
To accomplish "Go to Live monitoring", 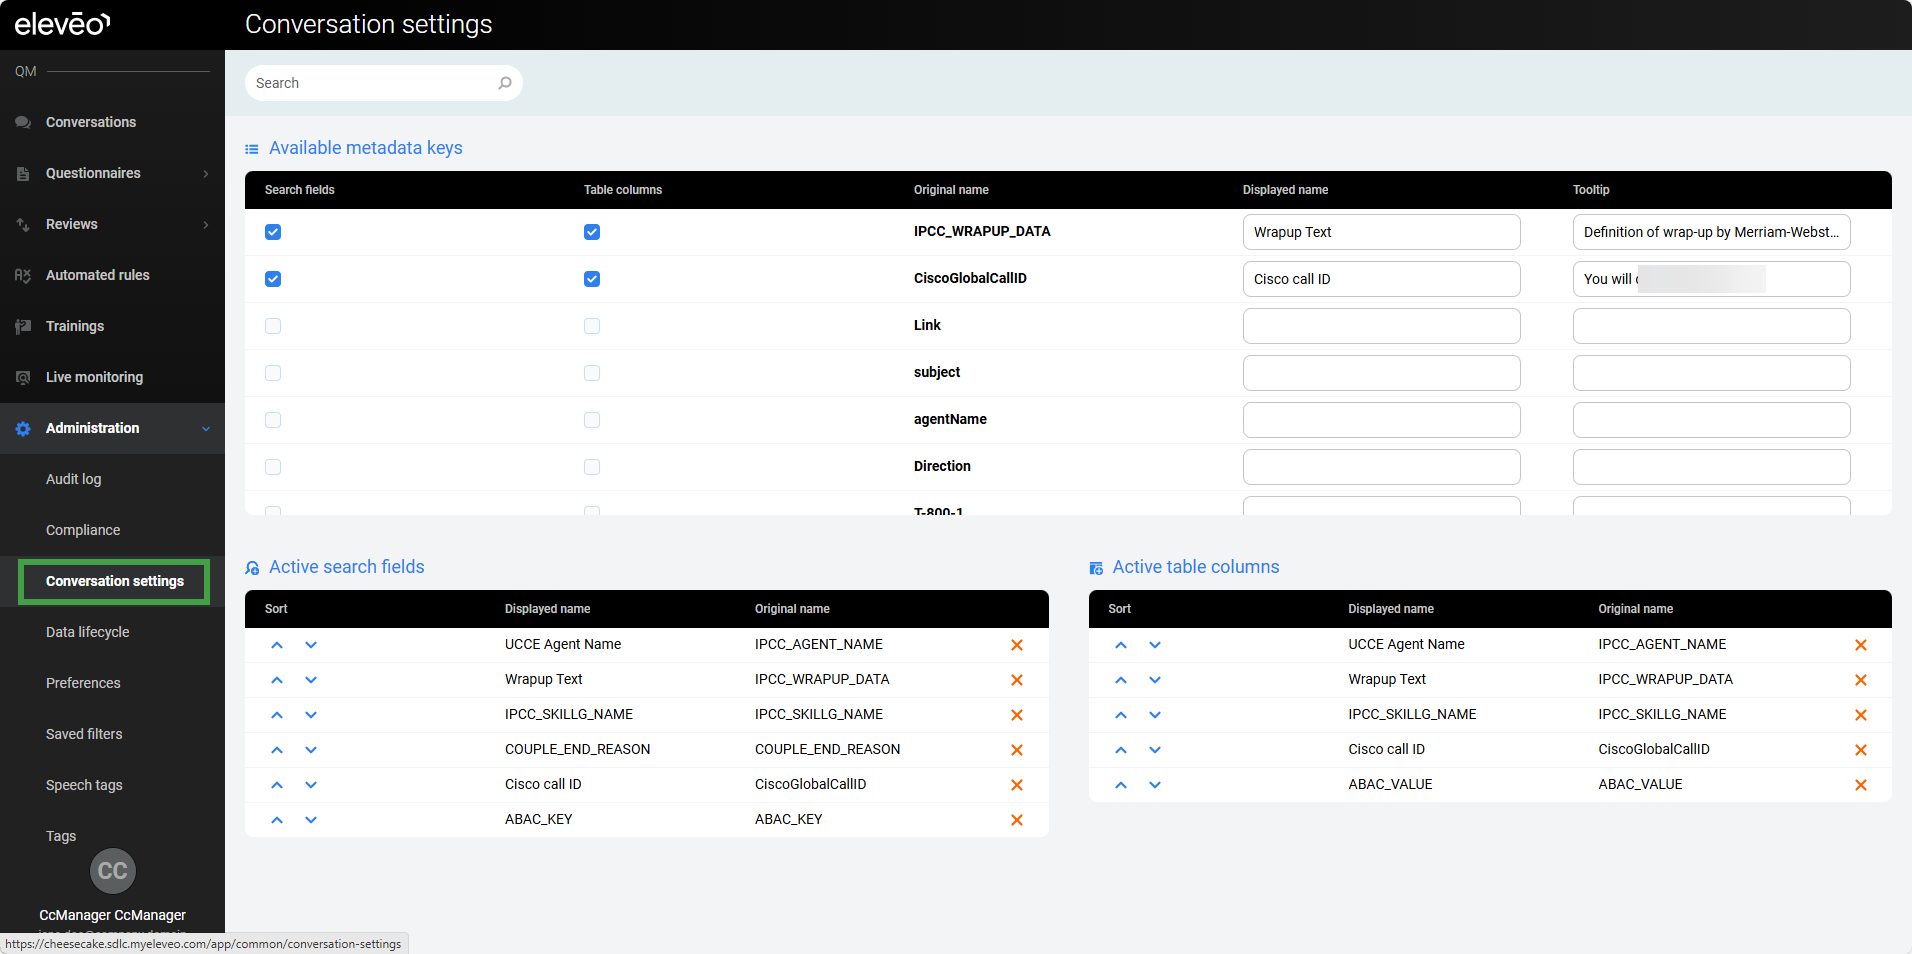I will 94,377.
